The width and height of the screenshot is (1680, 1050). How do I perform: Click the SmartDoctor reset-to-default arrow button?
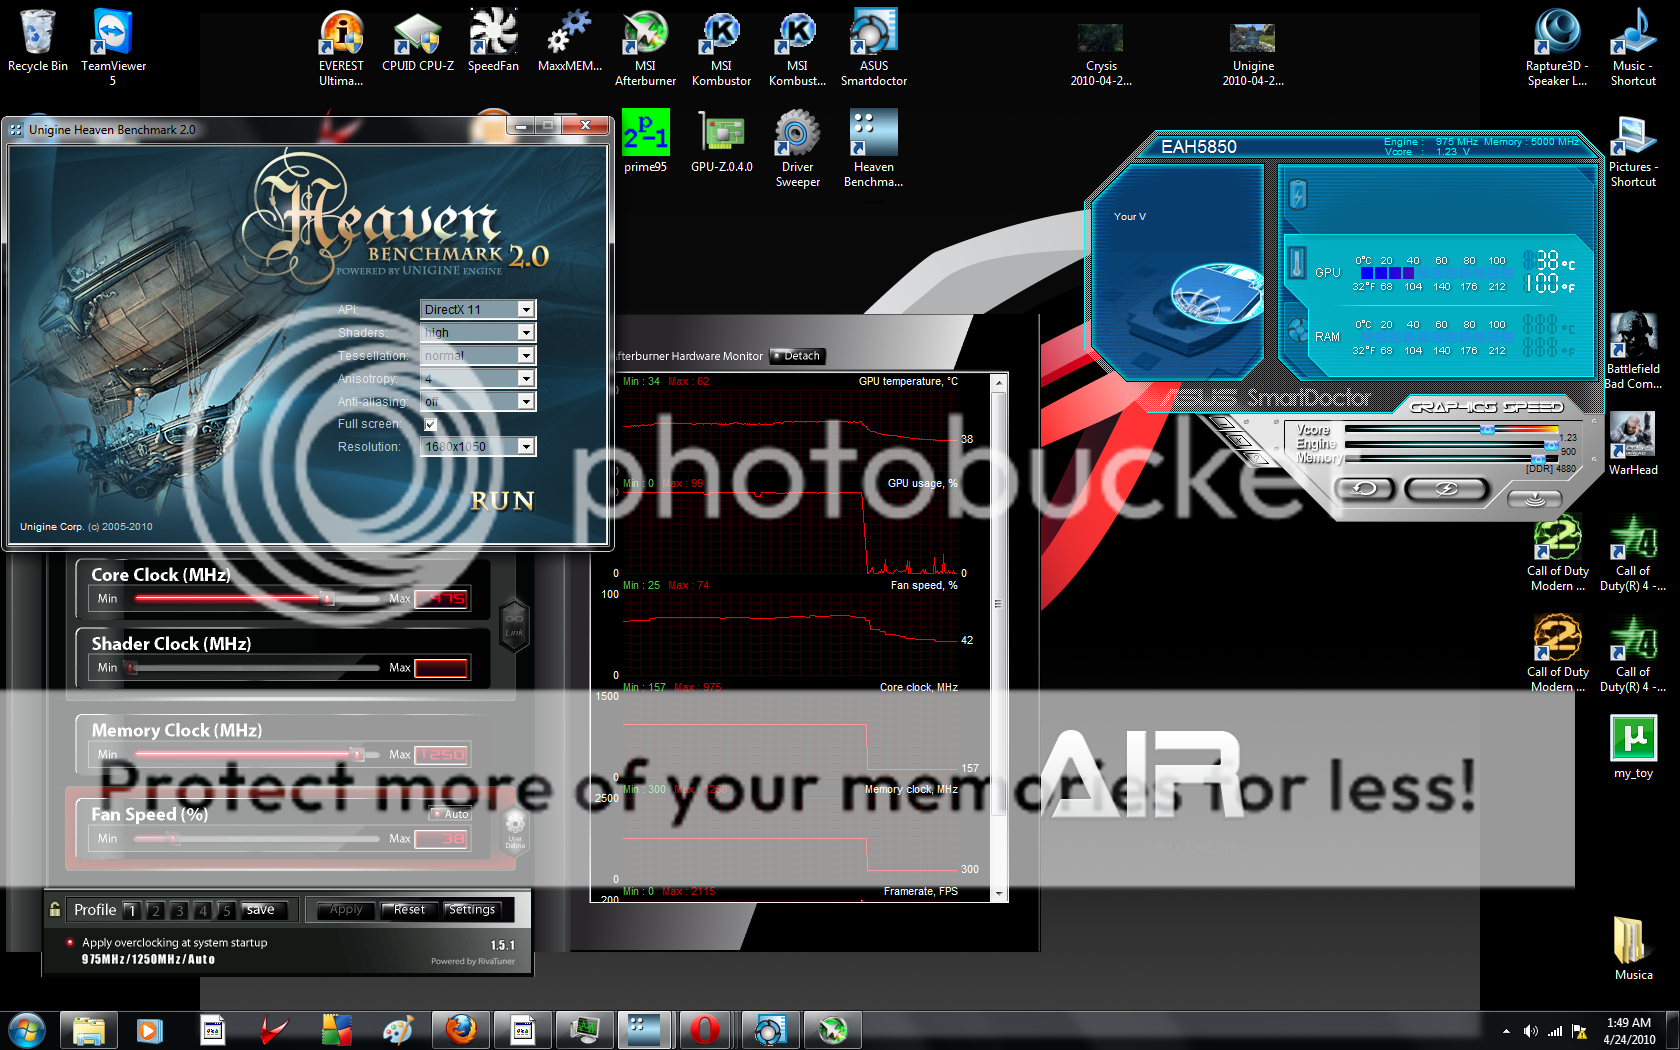tap(1364, 488)
